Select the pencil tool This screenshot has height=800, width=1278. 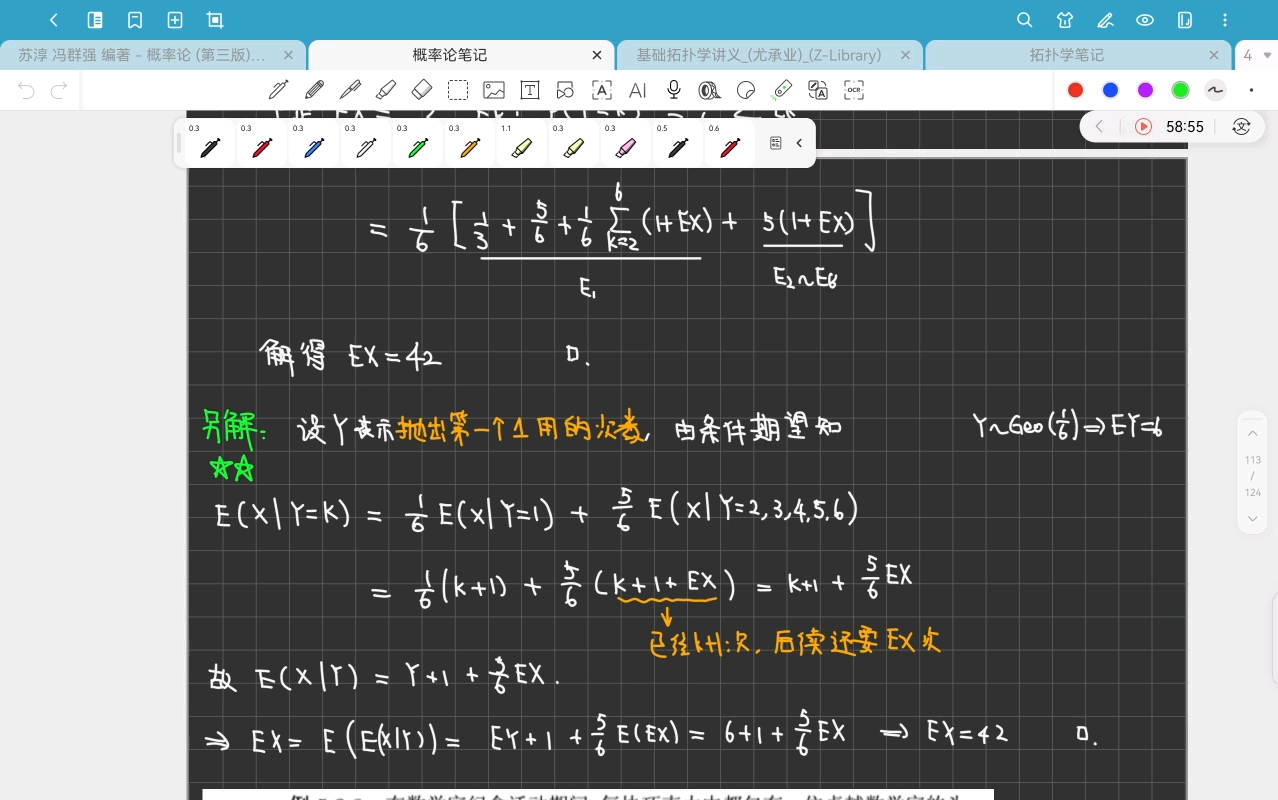[314, 90]
